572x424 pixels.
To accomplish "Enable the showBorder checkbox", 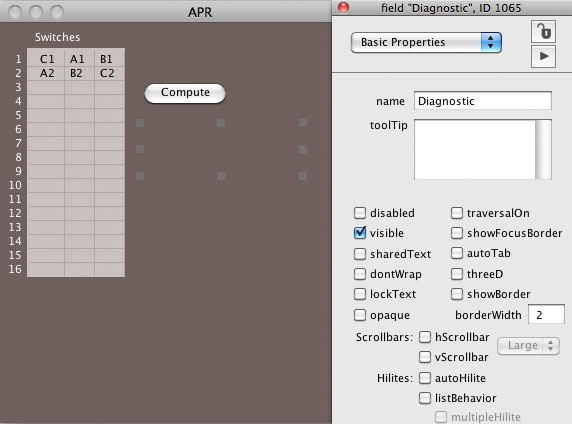I will (x=457, y=294).
